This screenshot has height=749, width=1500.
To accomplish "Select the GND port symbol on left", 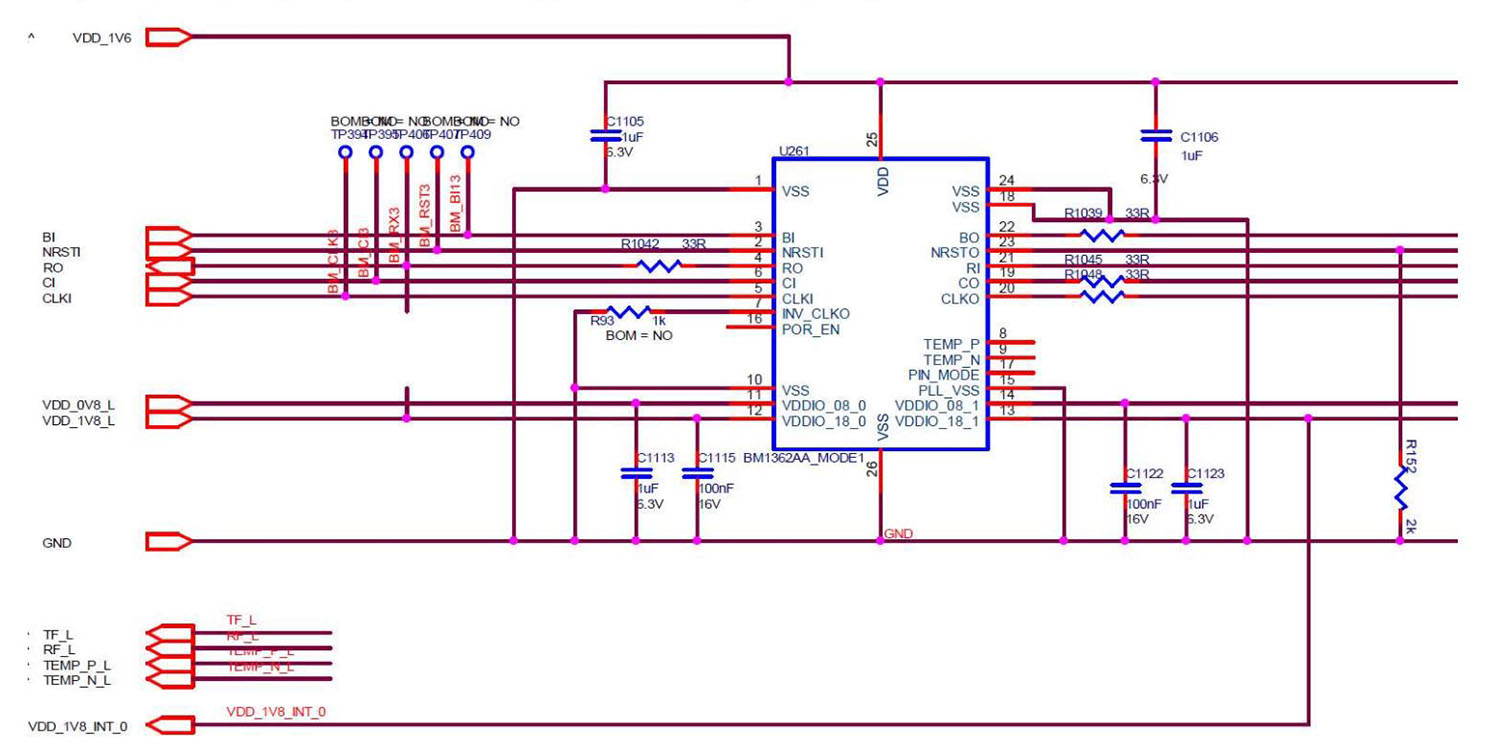I will coord(168,542).
